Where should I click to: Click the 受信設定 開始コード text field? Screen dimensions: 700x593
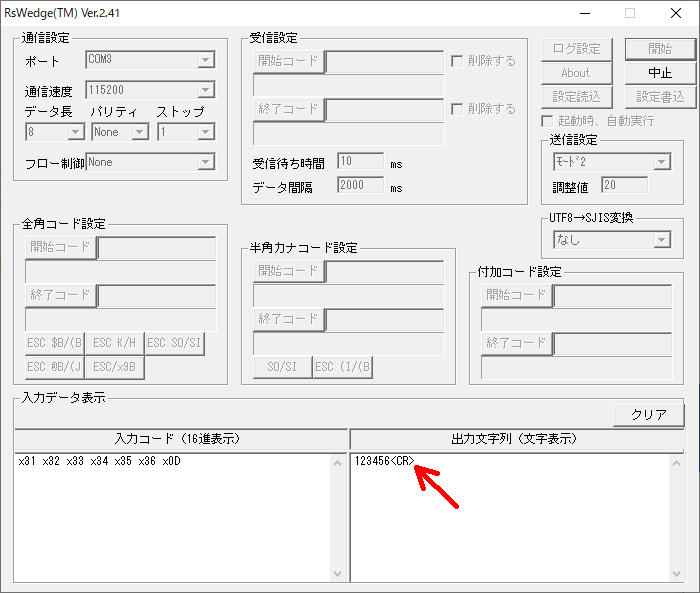point(385,62)
